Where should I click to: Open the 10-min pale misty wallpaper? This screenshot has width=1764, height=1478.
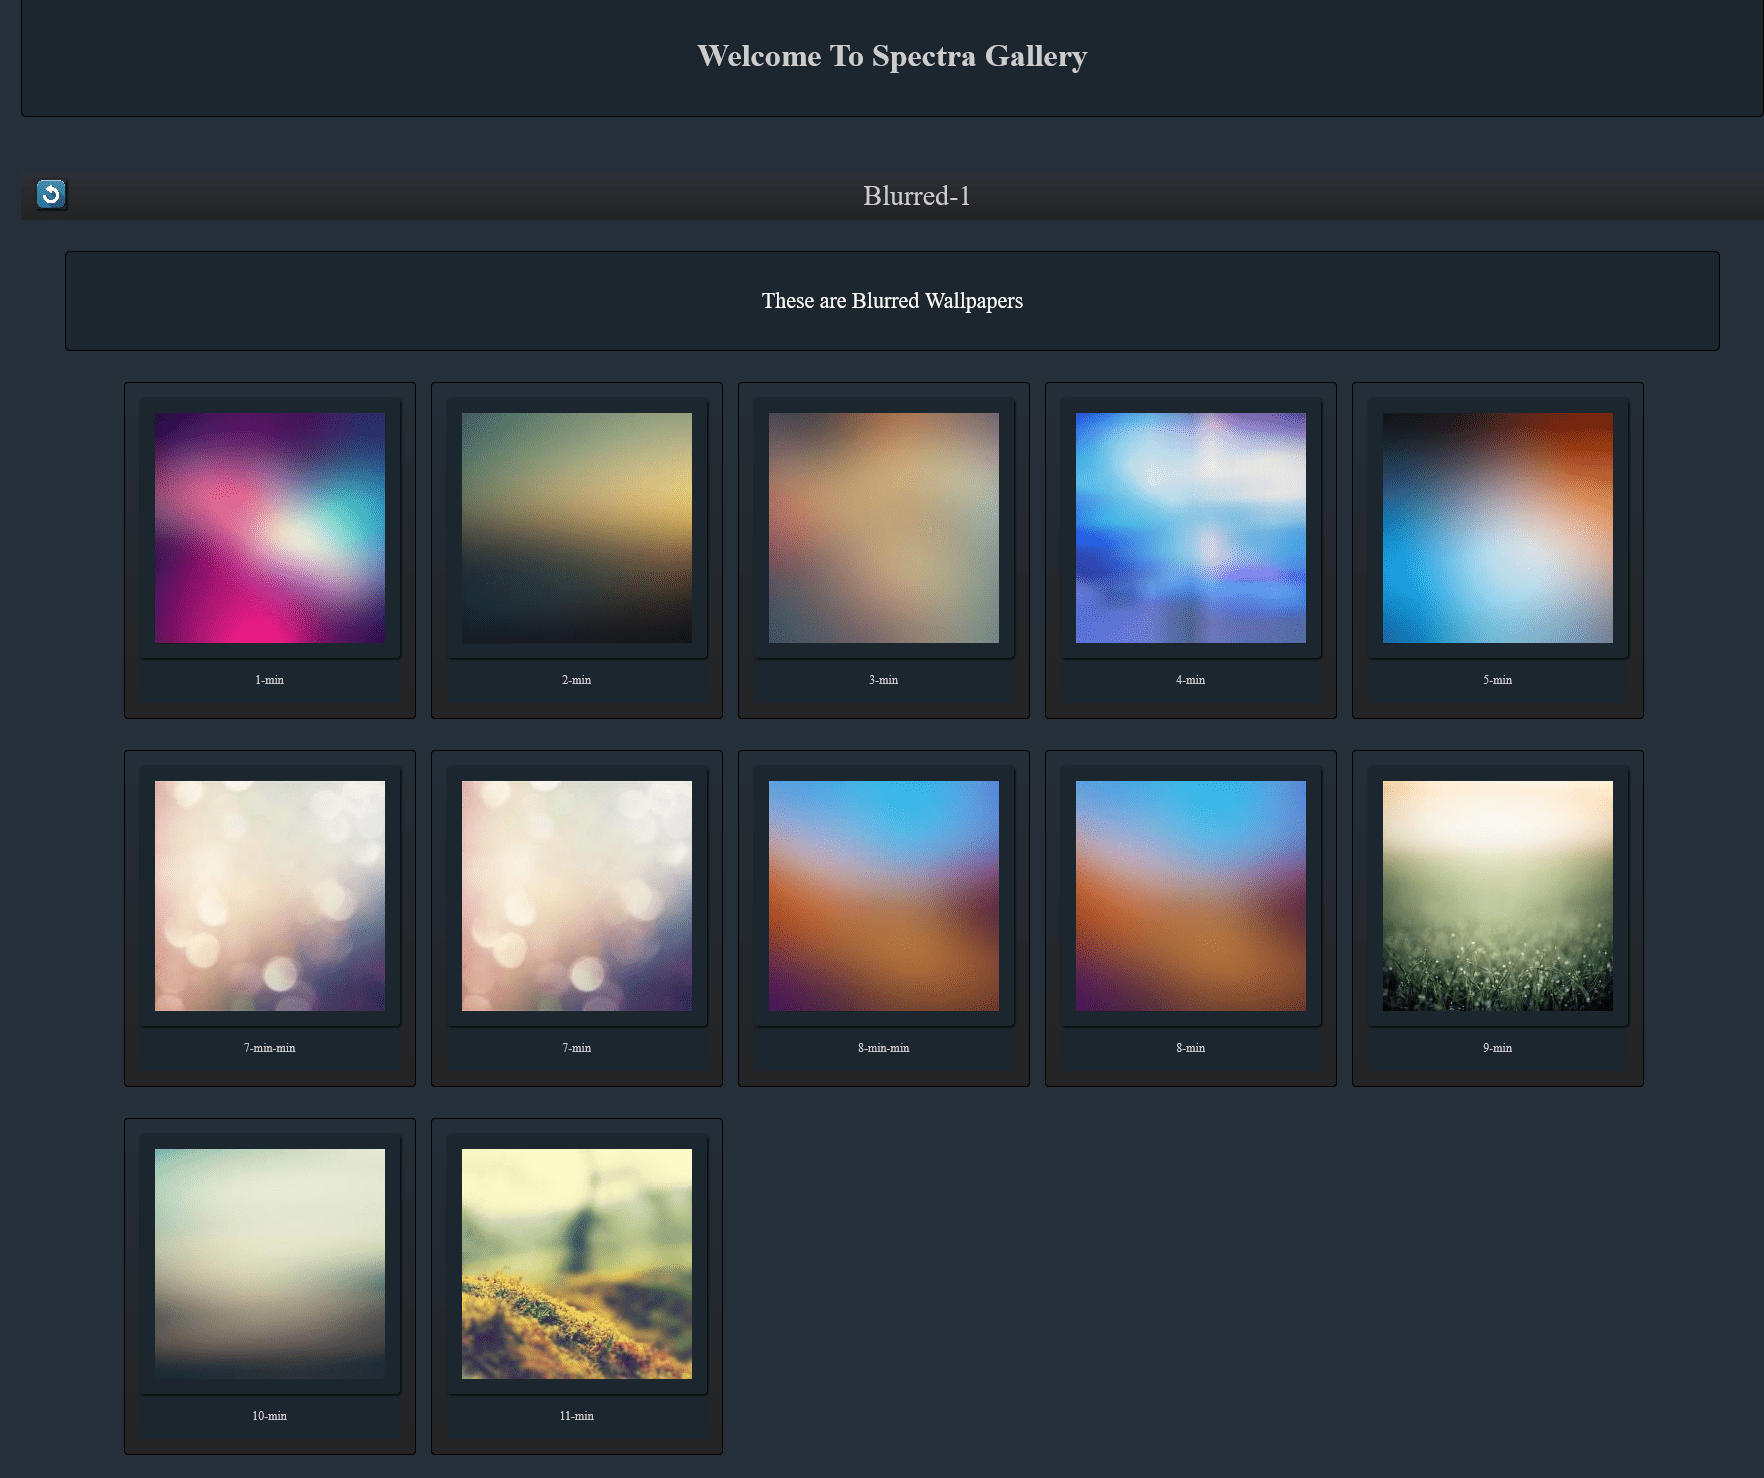point(270,1264)
